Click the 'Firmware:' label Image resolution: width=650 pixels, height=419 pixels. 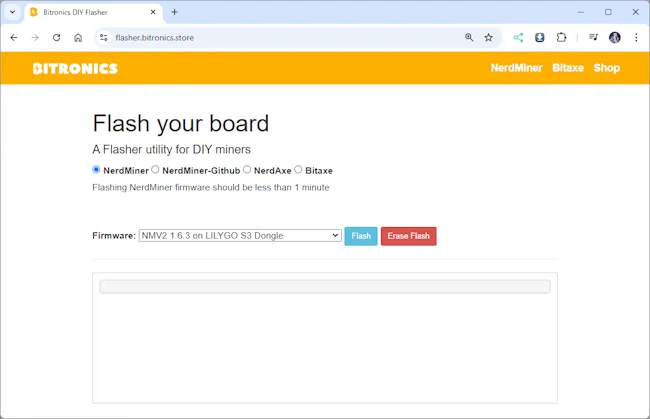(x=114, y=235)
